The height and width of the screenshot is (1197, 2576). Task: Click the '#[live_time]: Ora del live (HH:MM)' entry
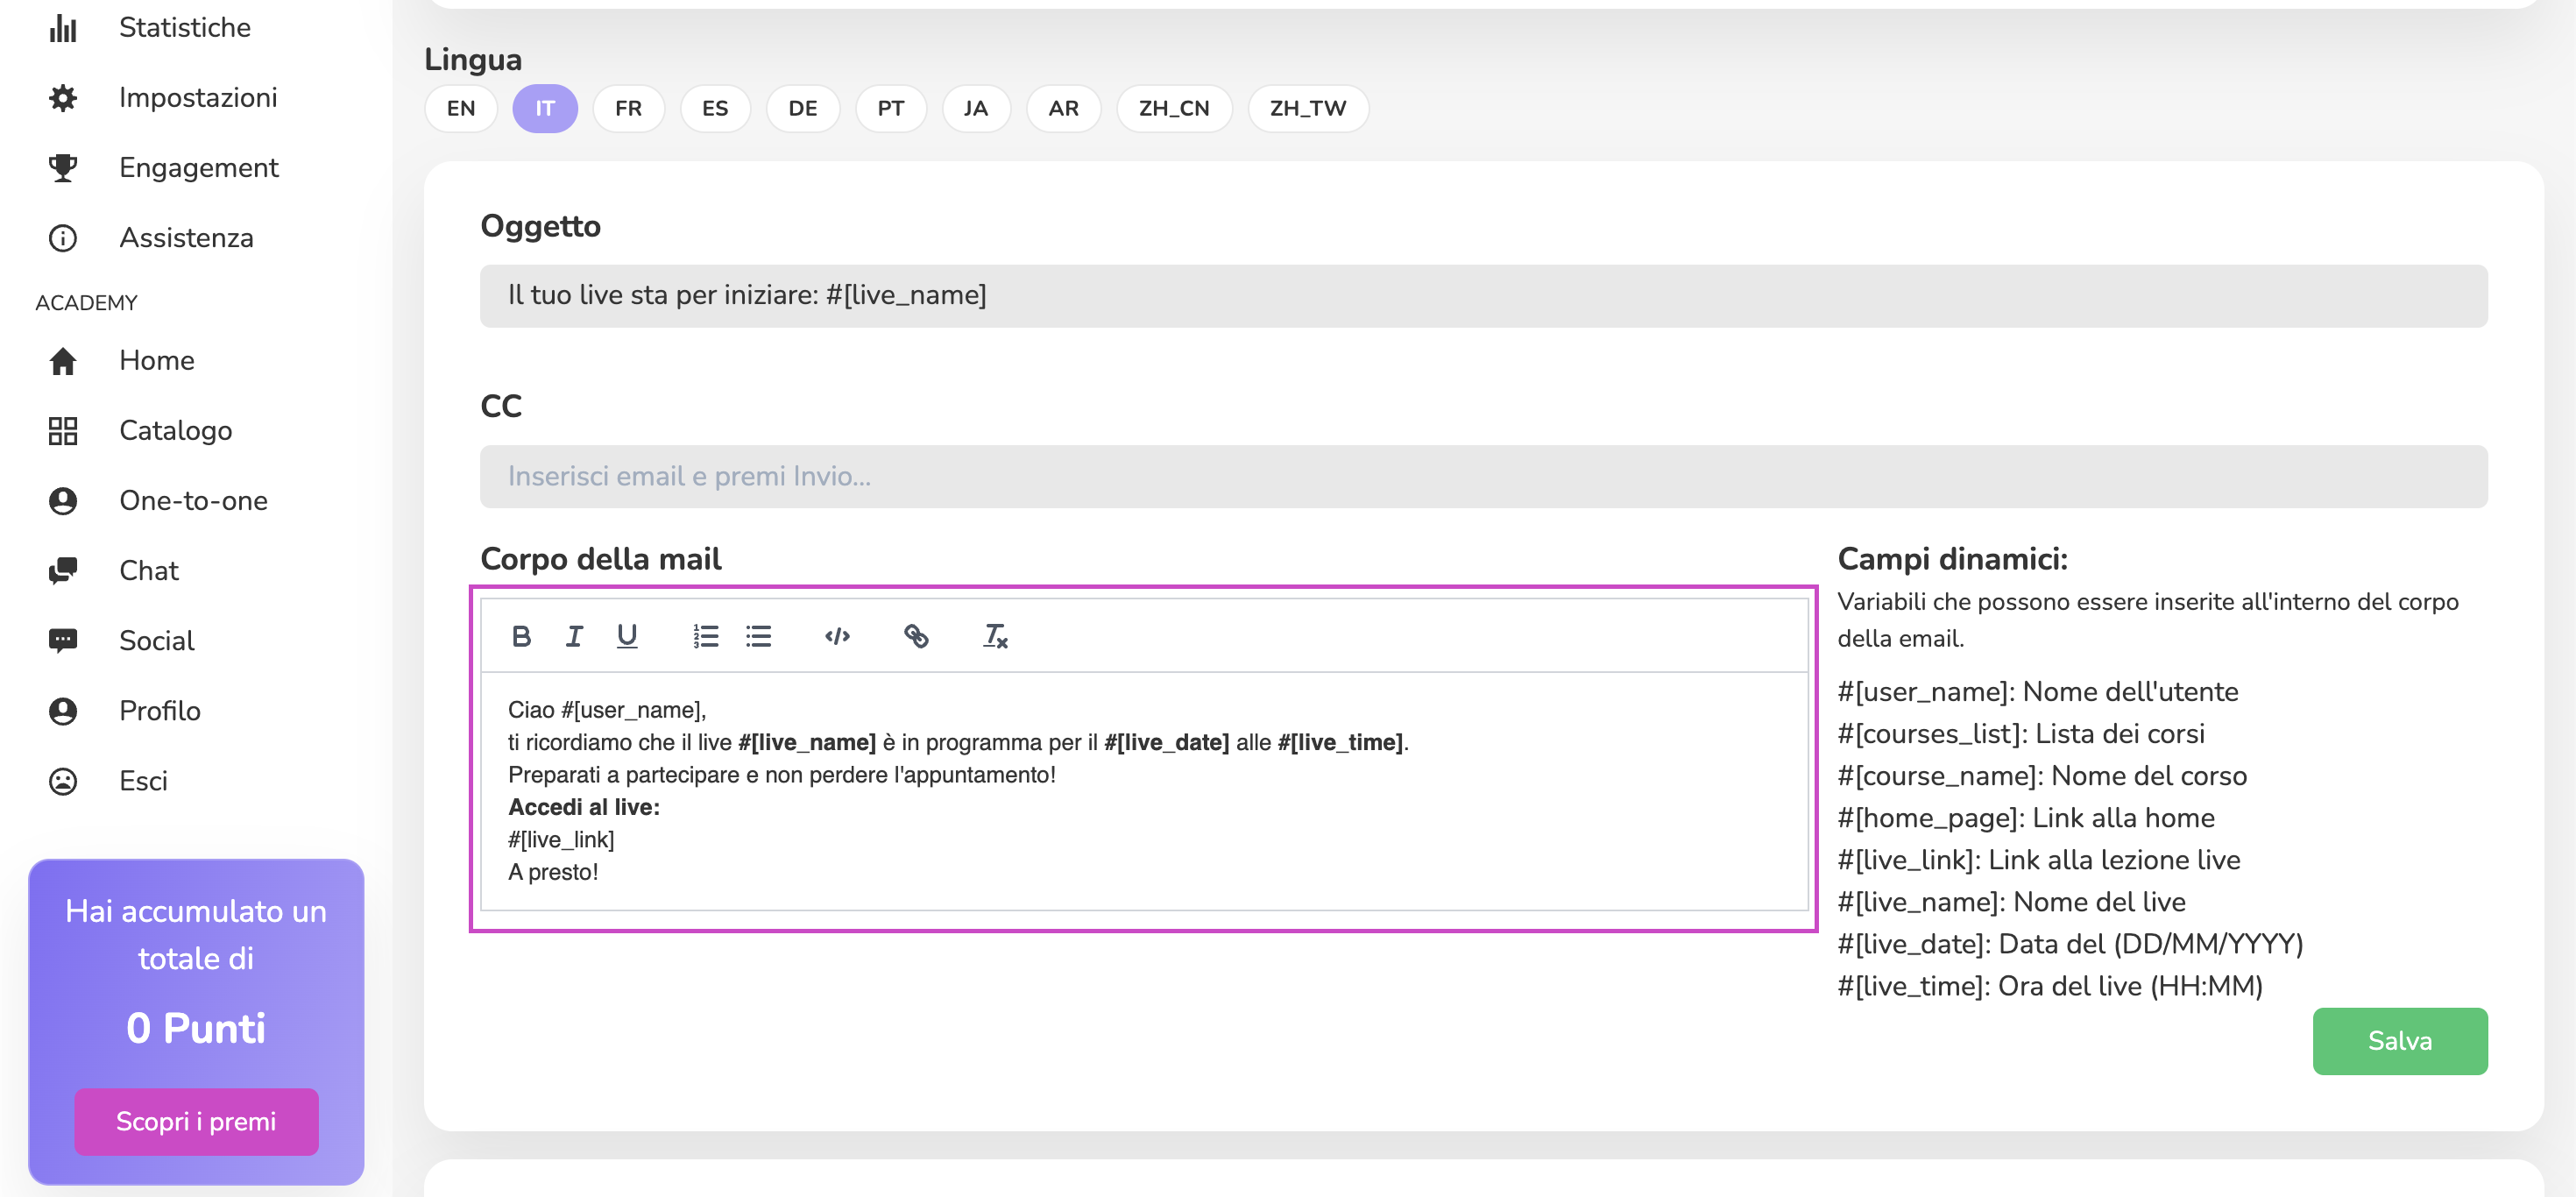[2050, 986]
